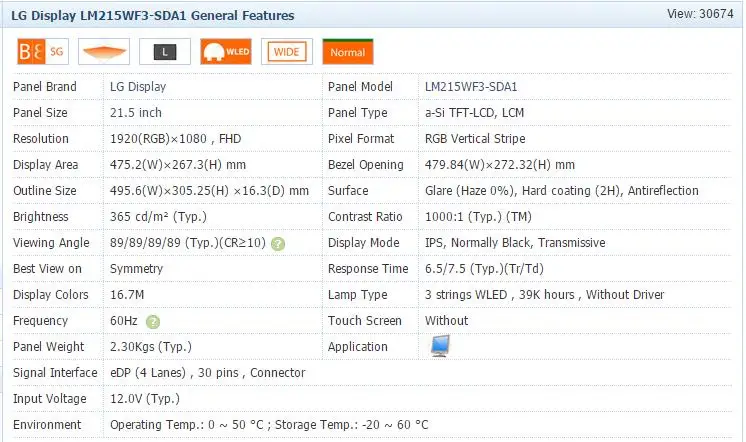Image resolution: width=746 pixels, height=442 pixels.
Task: Click the 21.5 inch panel size value
Action: (136, 113)
